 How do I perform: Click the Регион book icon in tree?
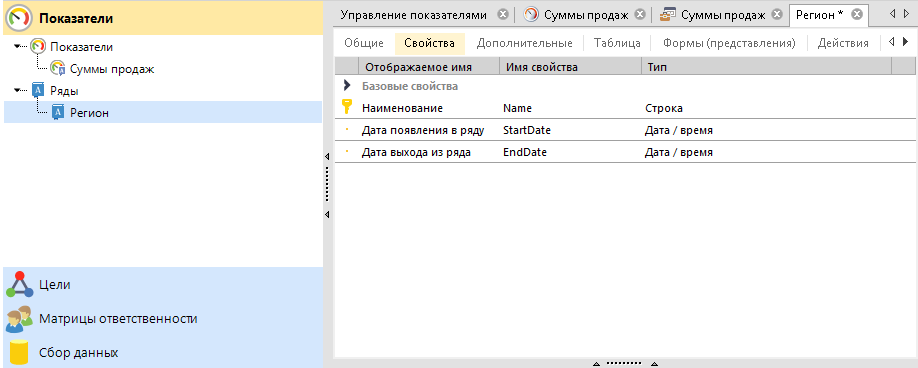[x=58, y=112]
